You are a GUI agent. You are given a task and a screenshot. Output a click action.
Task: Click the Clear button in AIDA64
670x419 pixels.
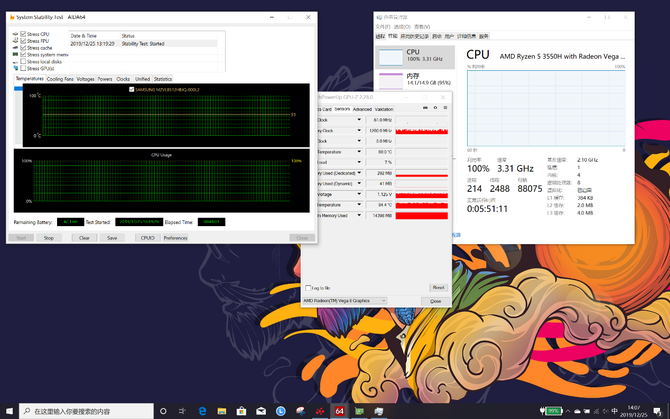click(84, 238)
